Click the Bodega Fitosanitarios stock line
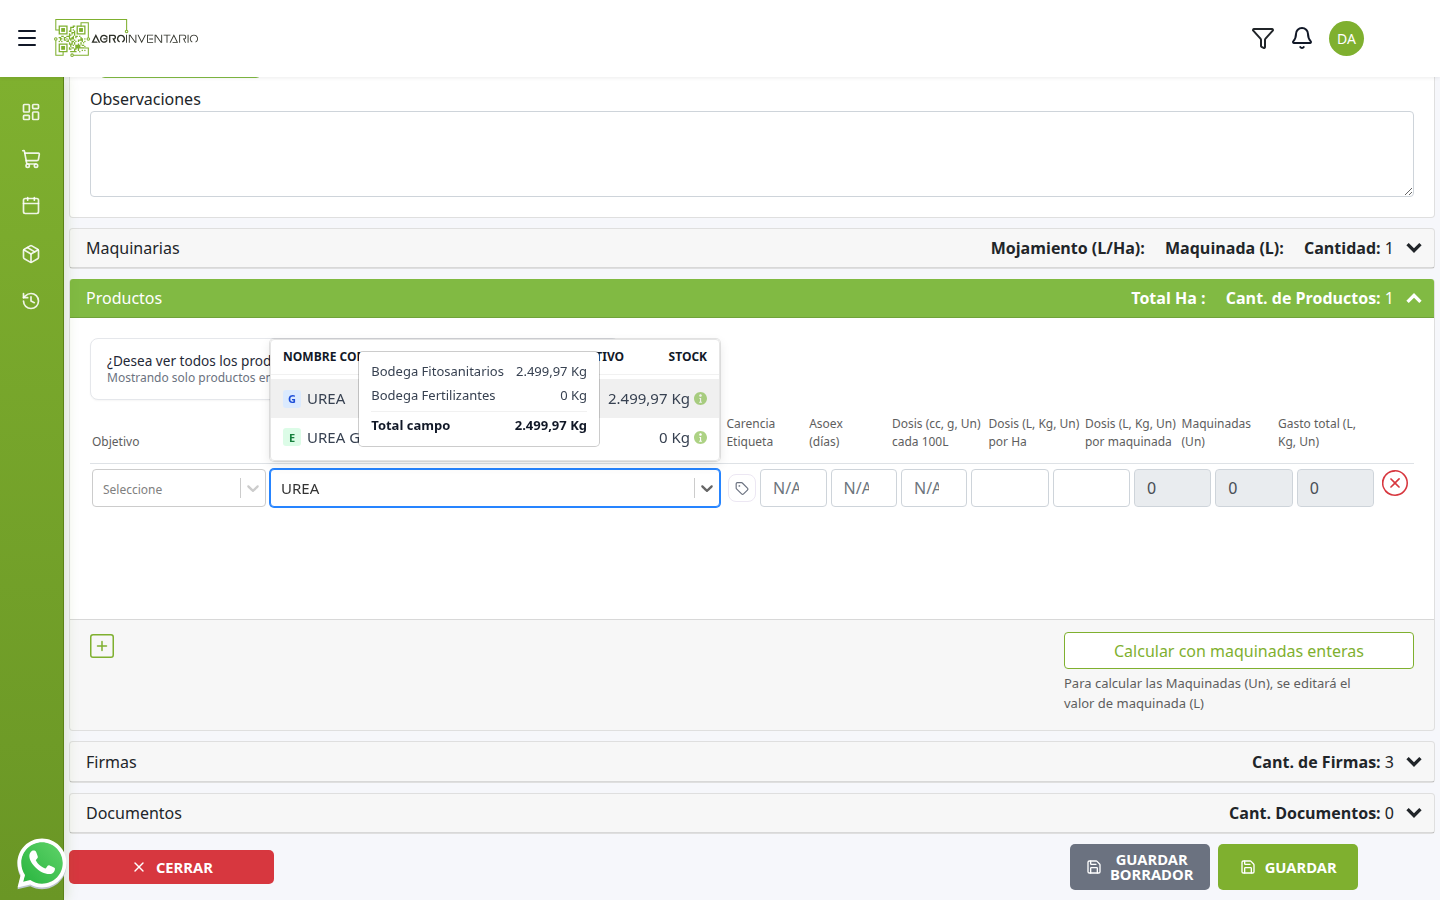Image resolution: width=1440 pixels, height=900 pixels. coord(479,371)
